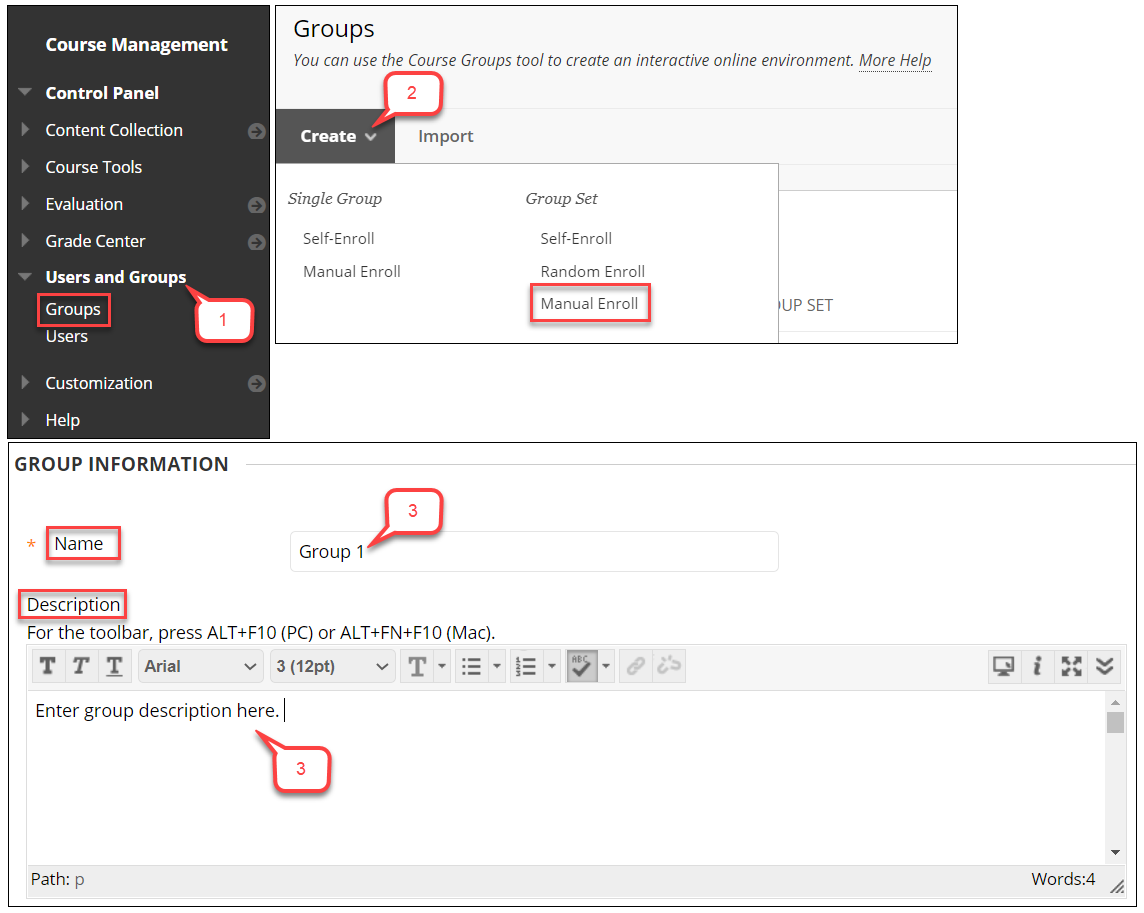Choose Group Set Random Enroll

point(592,271)
